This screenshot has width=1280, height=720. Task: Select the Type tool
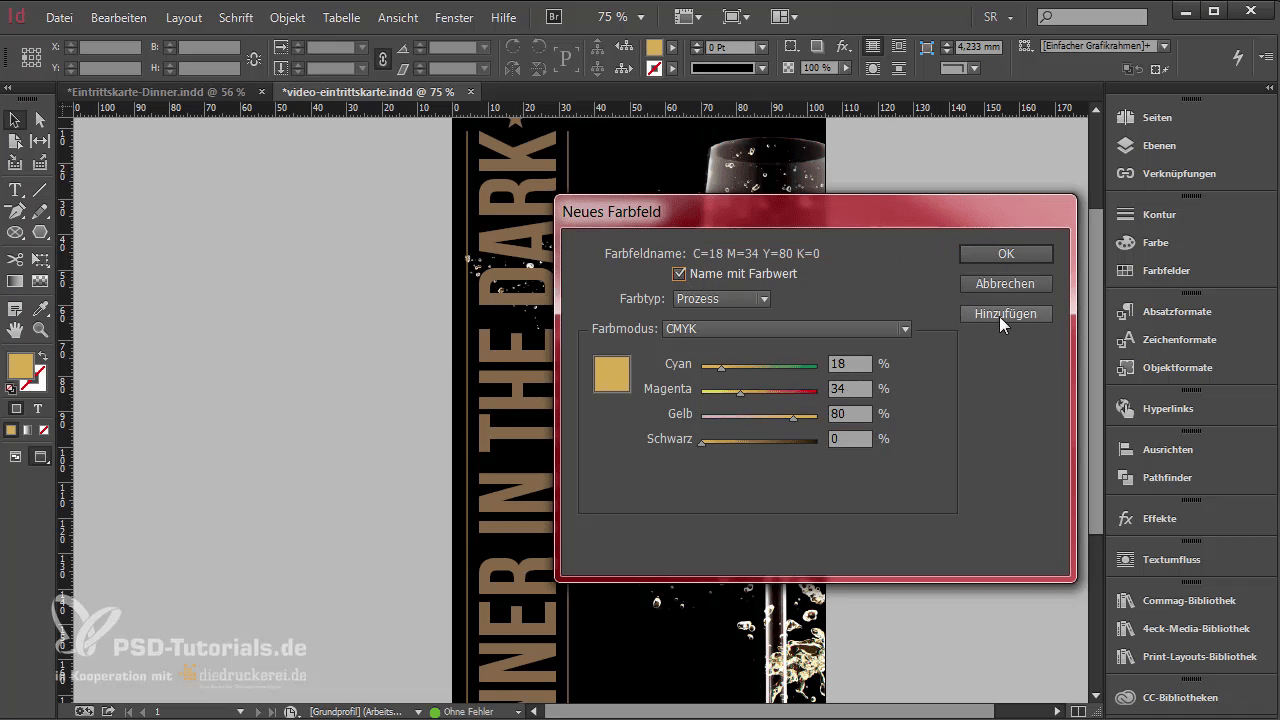[x=15, y=190]
